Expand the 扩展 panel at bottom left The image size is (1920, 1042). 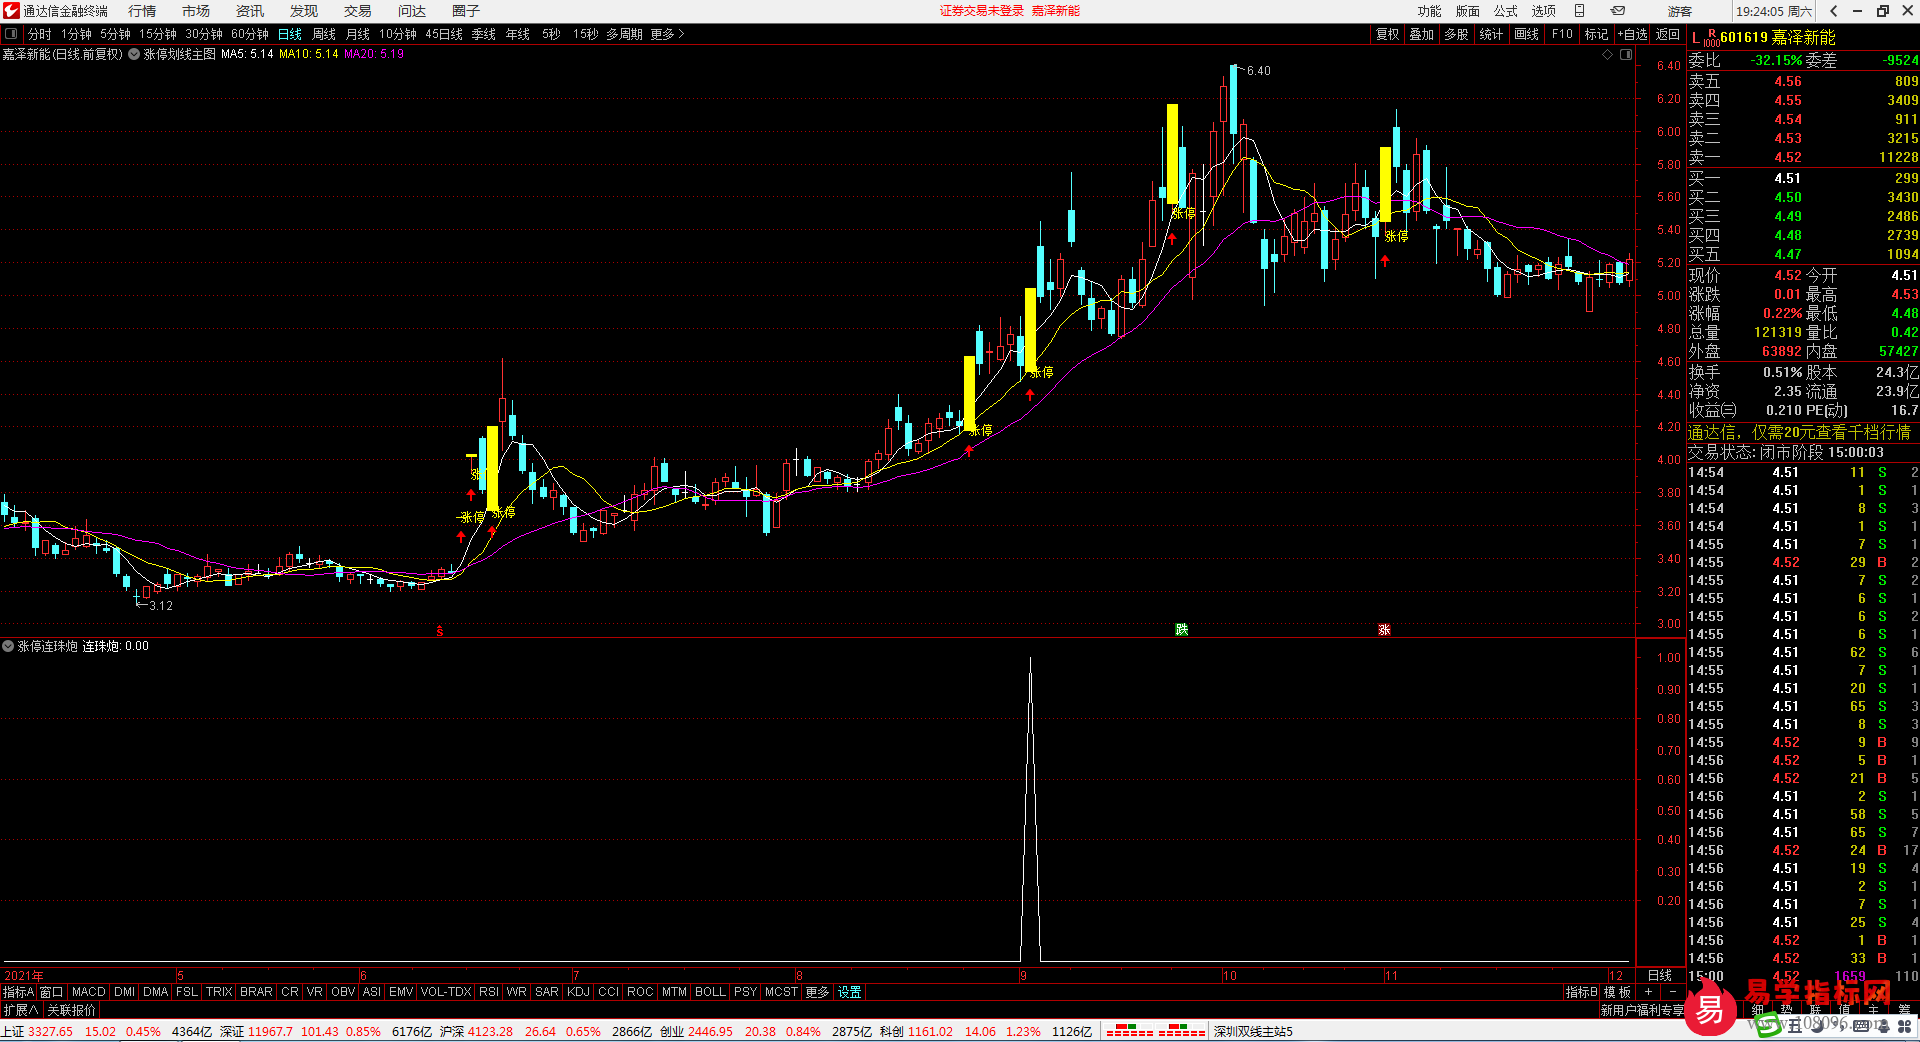pos(21,1010)
